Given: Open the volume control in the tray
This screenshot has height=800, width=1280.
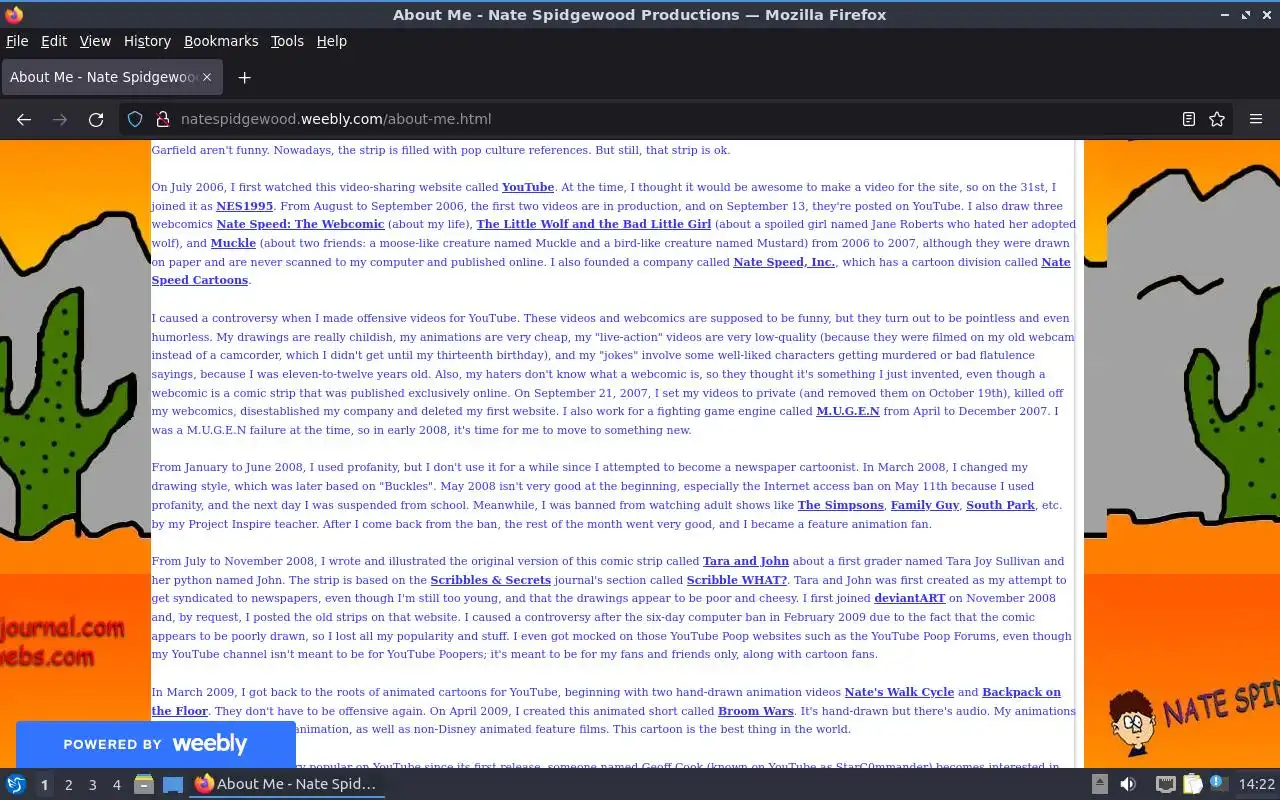Looking at the screenshot, I should [1128, 784].
